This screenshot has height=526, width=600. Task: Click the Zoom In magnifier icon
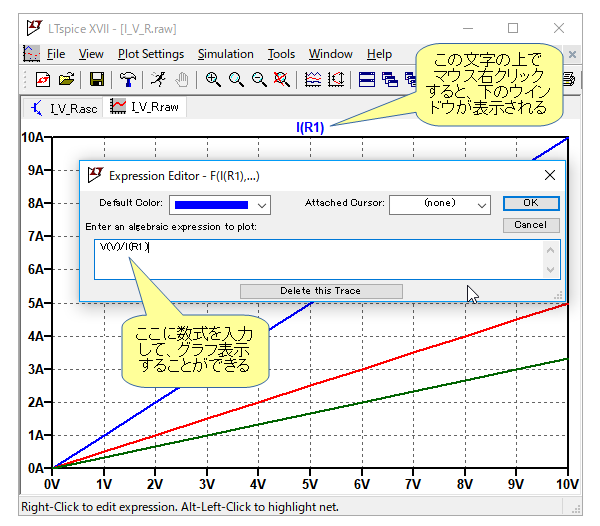[214, 79]
